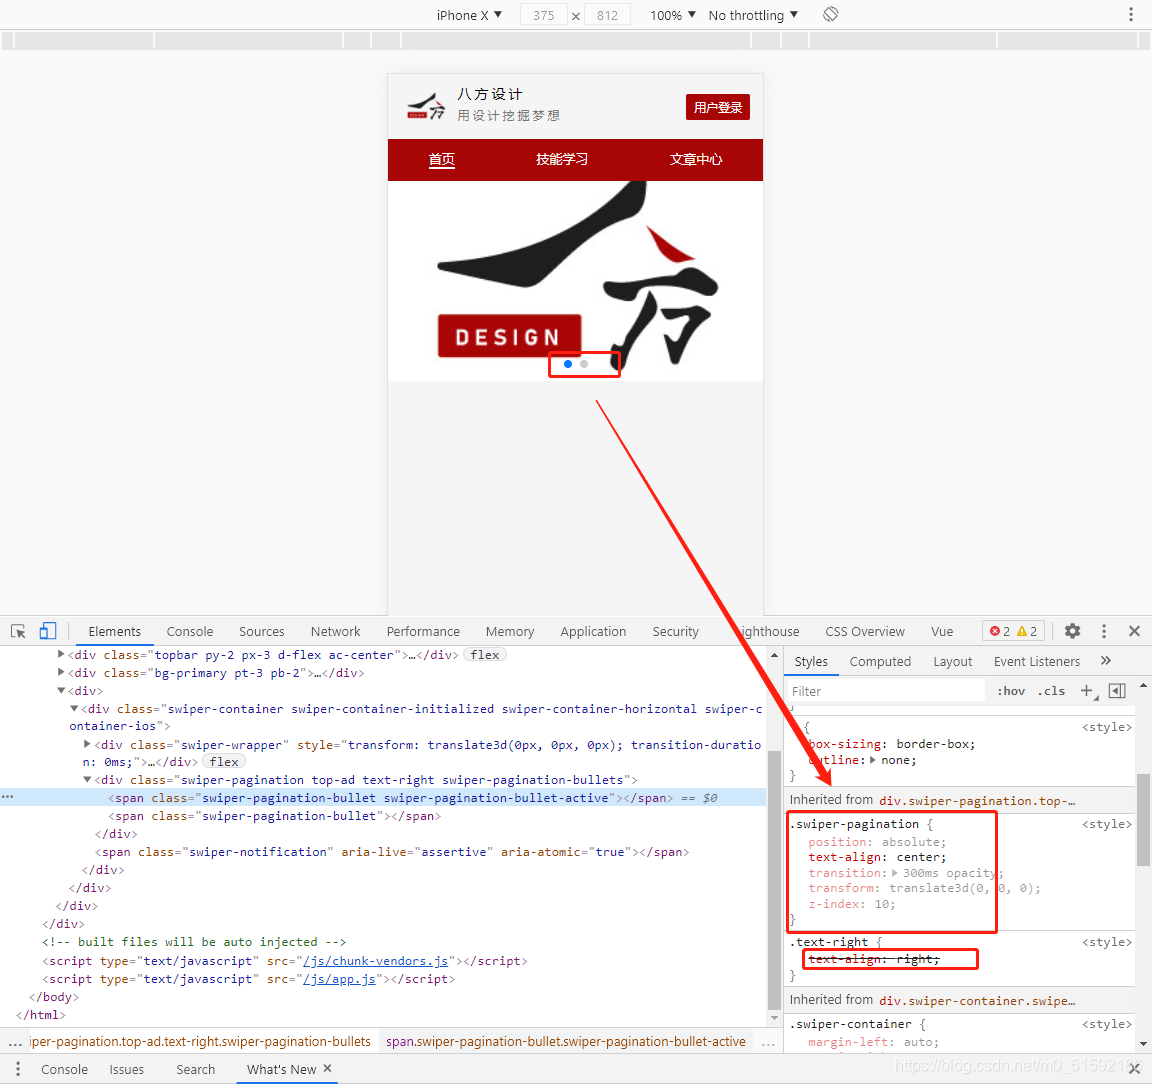1152x1084 pixels.
Task: Collapse the swiper-container div node
Action: [x=74, y=708]
